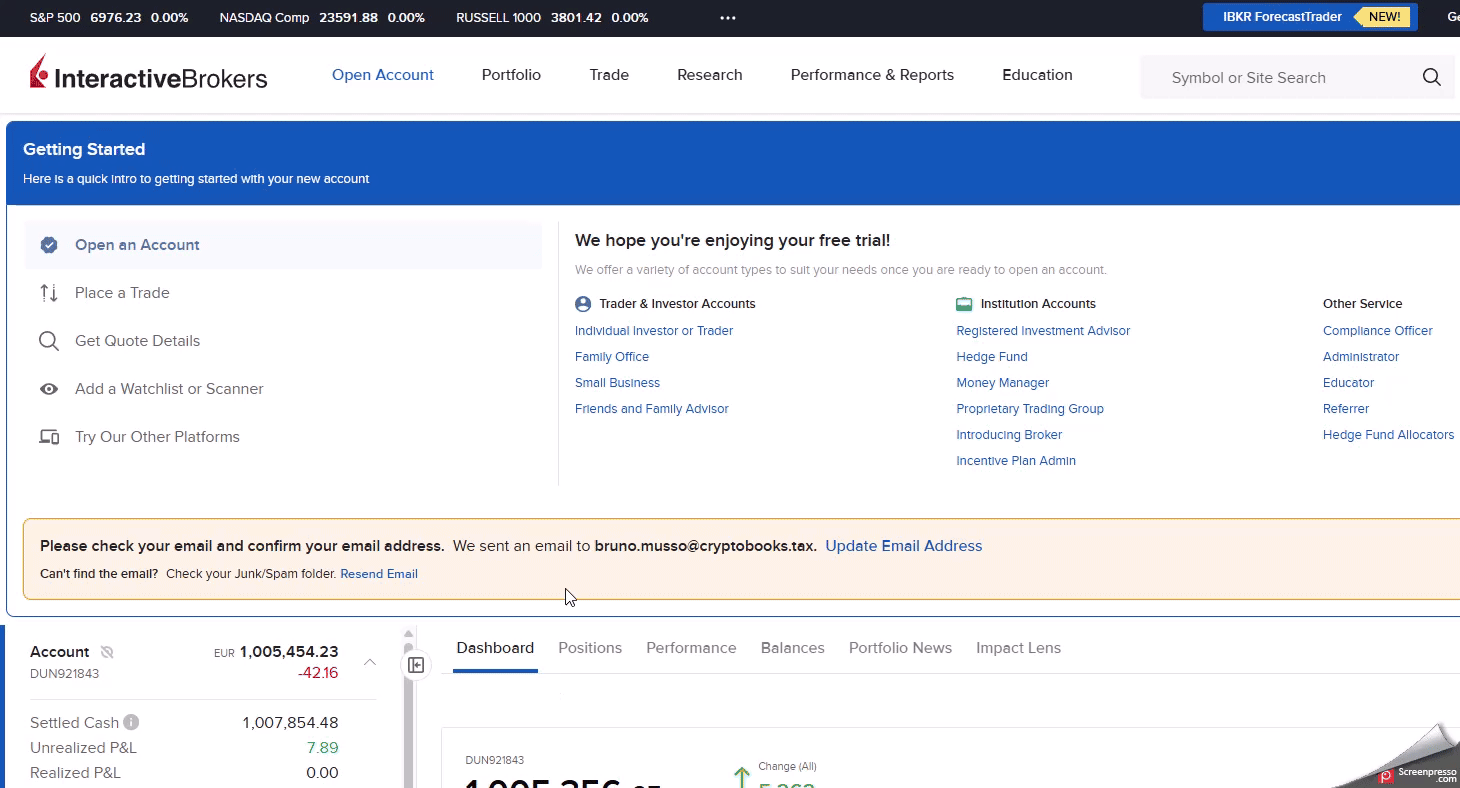Viewport: 1460px width, 788px height.
Task: Click the Try Our Other Platforms devices icon
Action: click(x=49, y=437)
